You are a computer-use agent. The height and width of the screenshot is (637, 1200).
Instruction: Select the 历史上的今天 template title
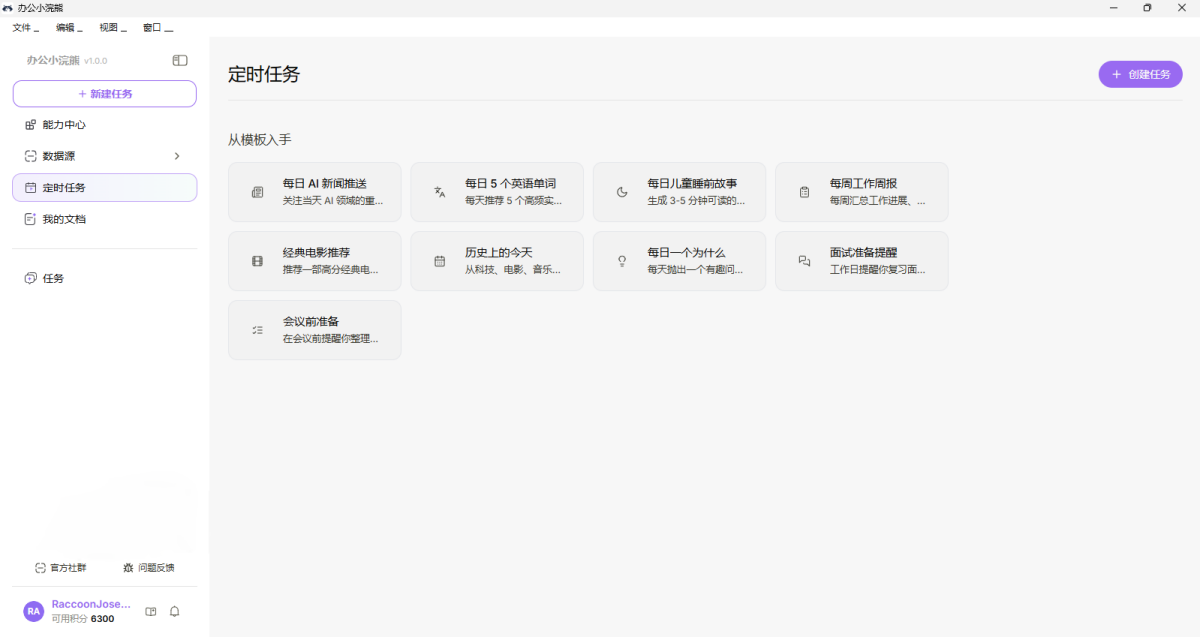tap(498, 253)
